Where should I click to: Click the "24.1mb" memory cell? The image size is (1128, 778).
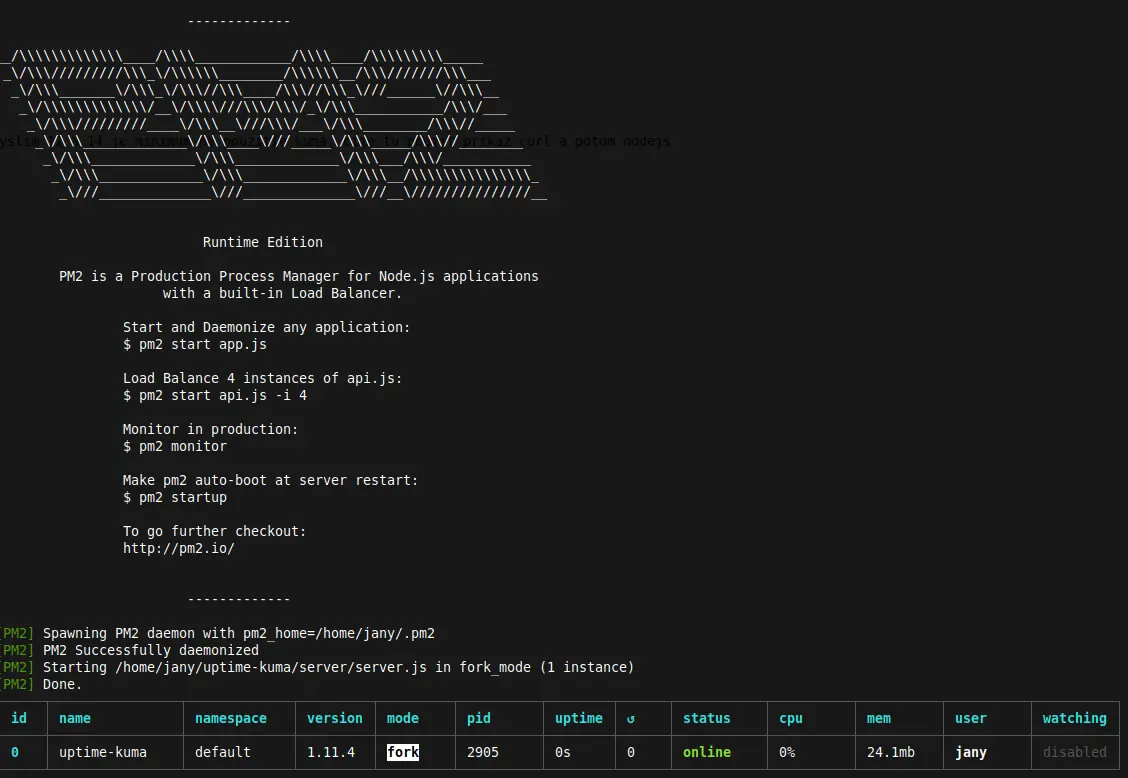coord(891,752)
